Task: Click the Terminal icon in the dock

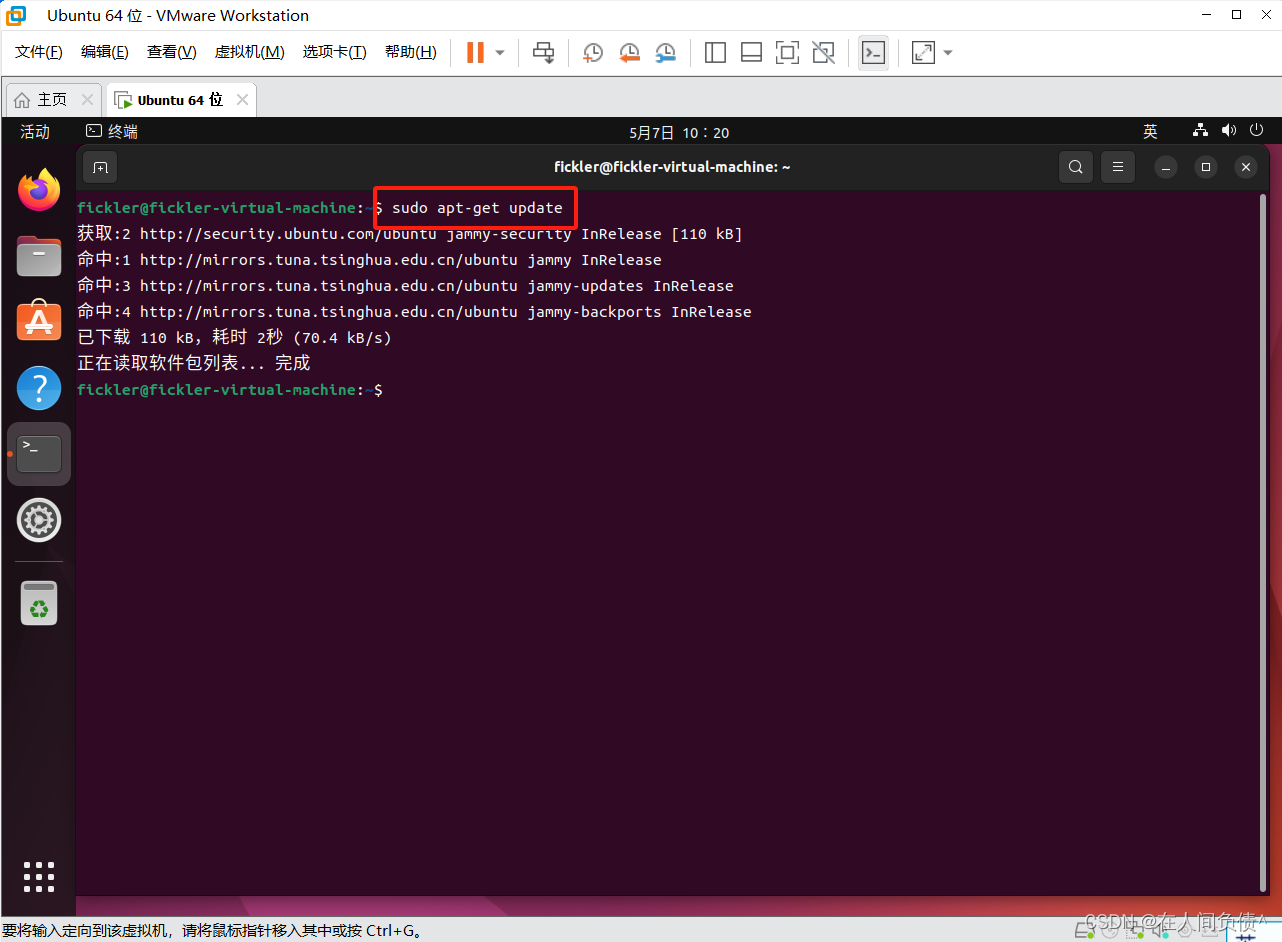Action: tap(39, 454)
